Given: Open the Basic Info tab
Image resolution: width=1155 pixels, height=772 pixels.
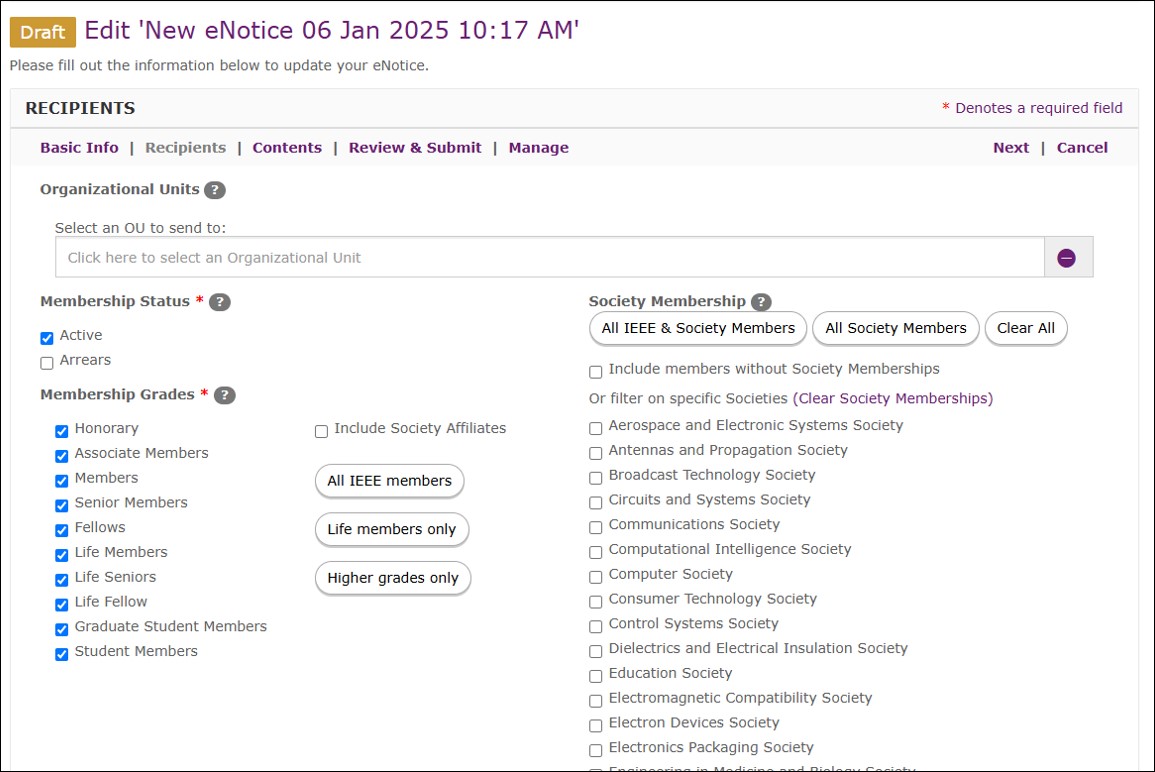Looking at the screenshot, I should [x=79, y=147].
